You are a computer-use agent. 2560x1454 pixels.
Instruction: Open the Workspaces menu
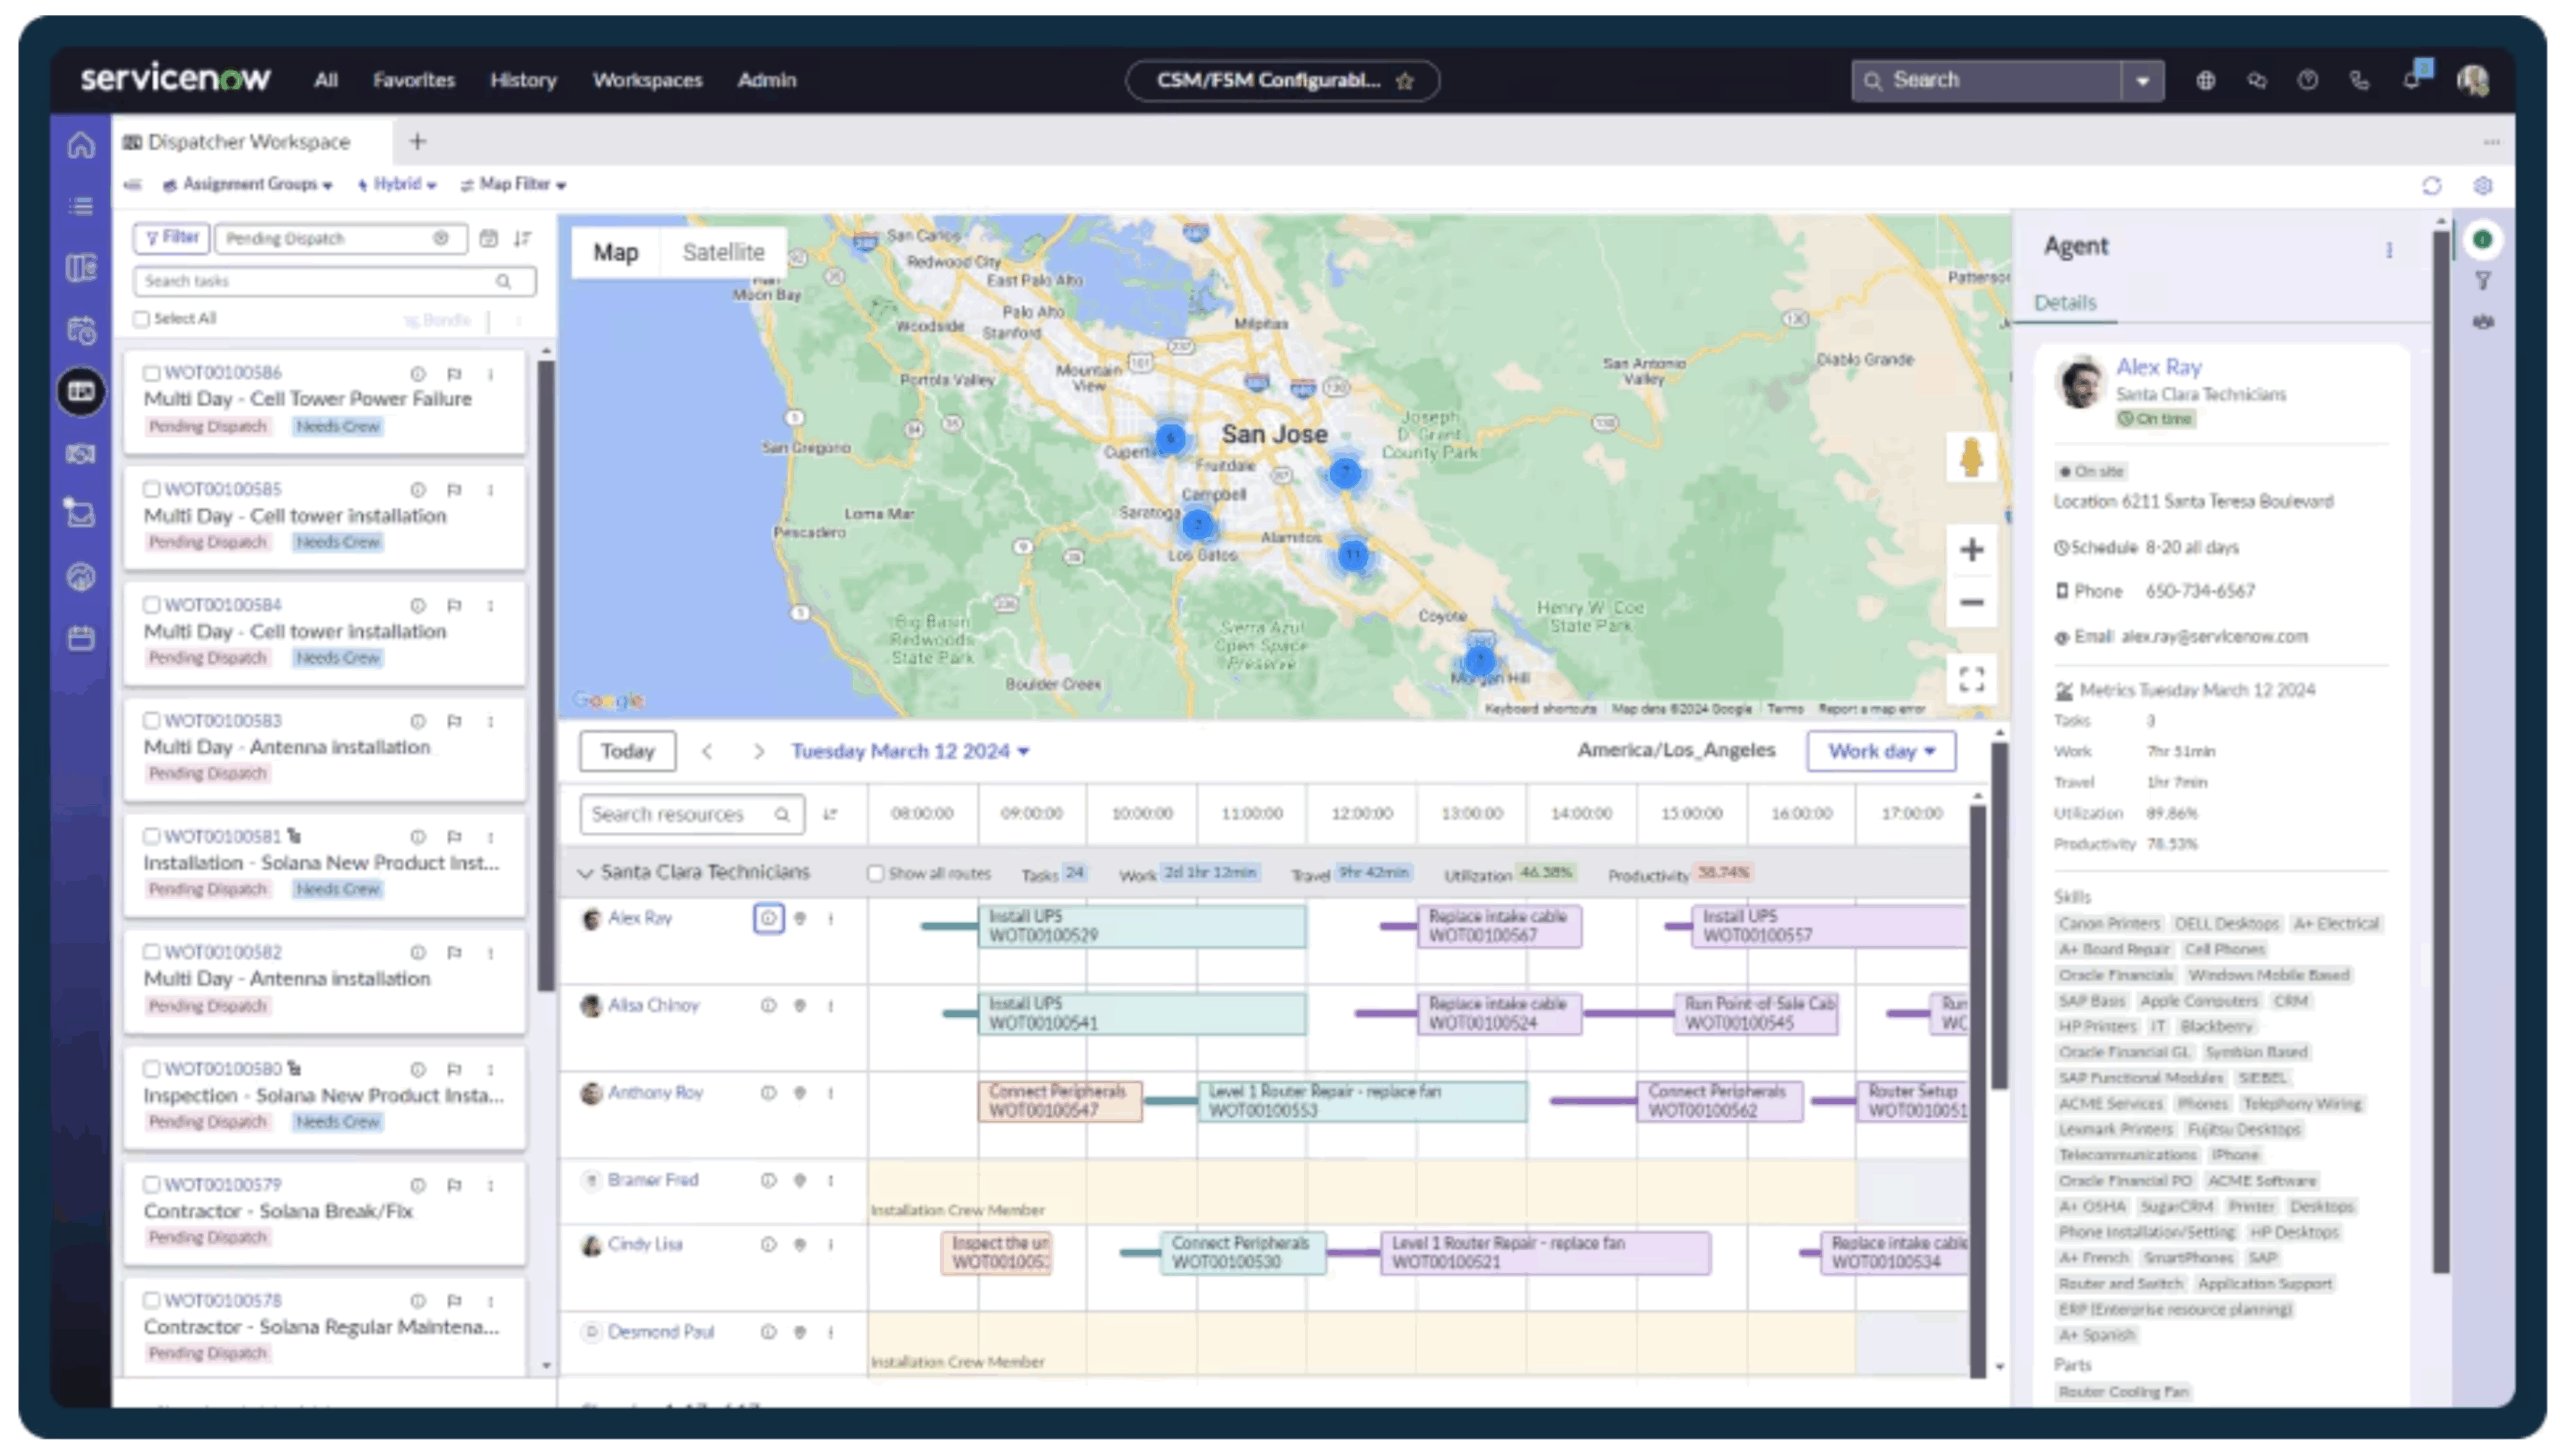(648, 80)
